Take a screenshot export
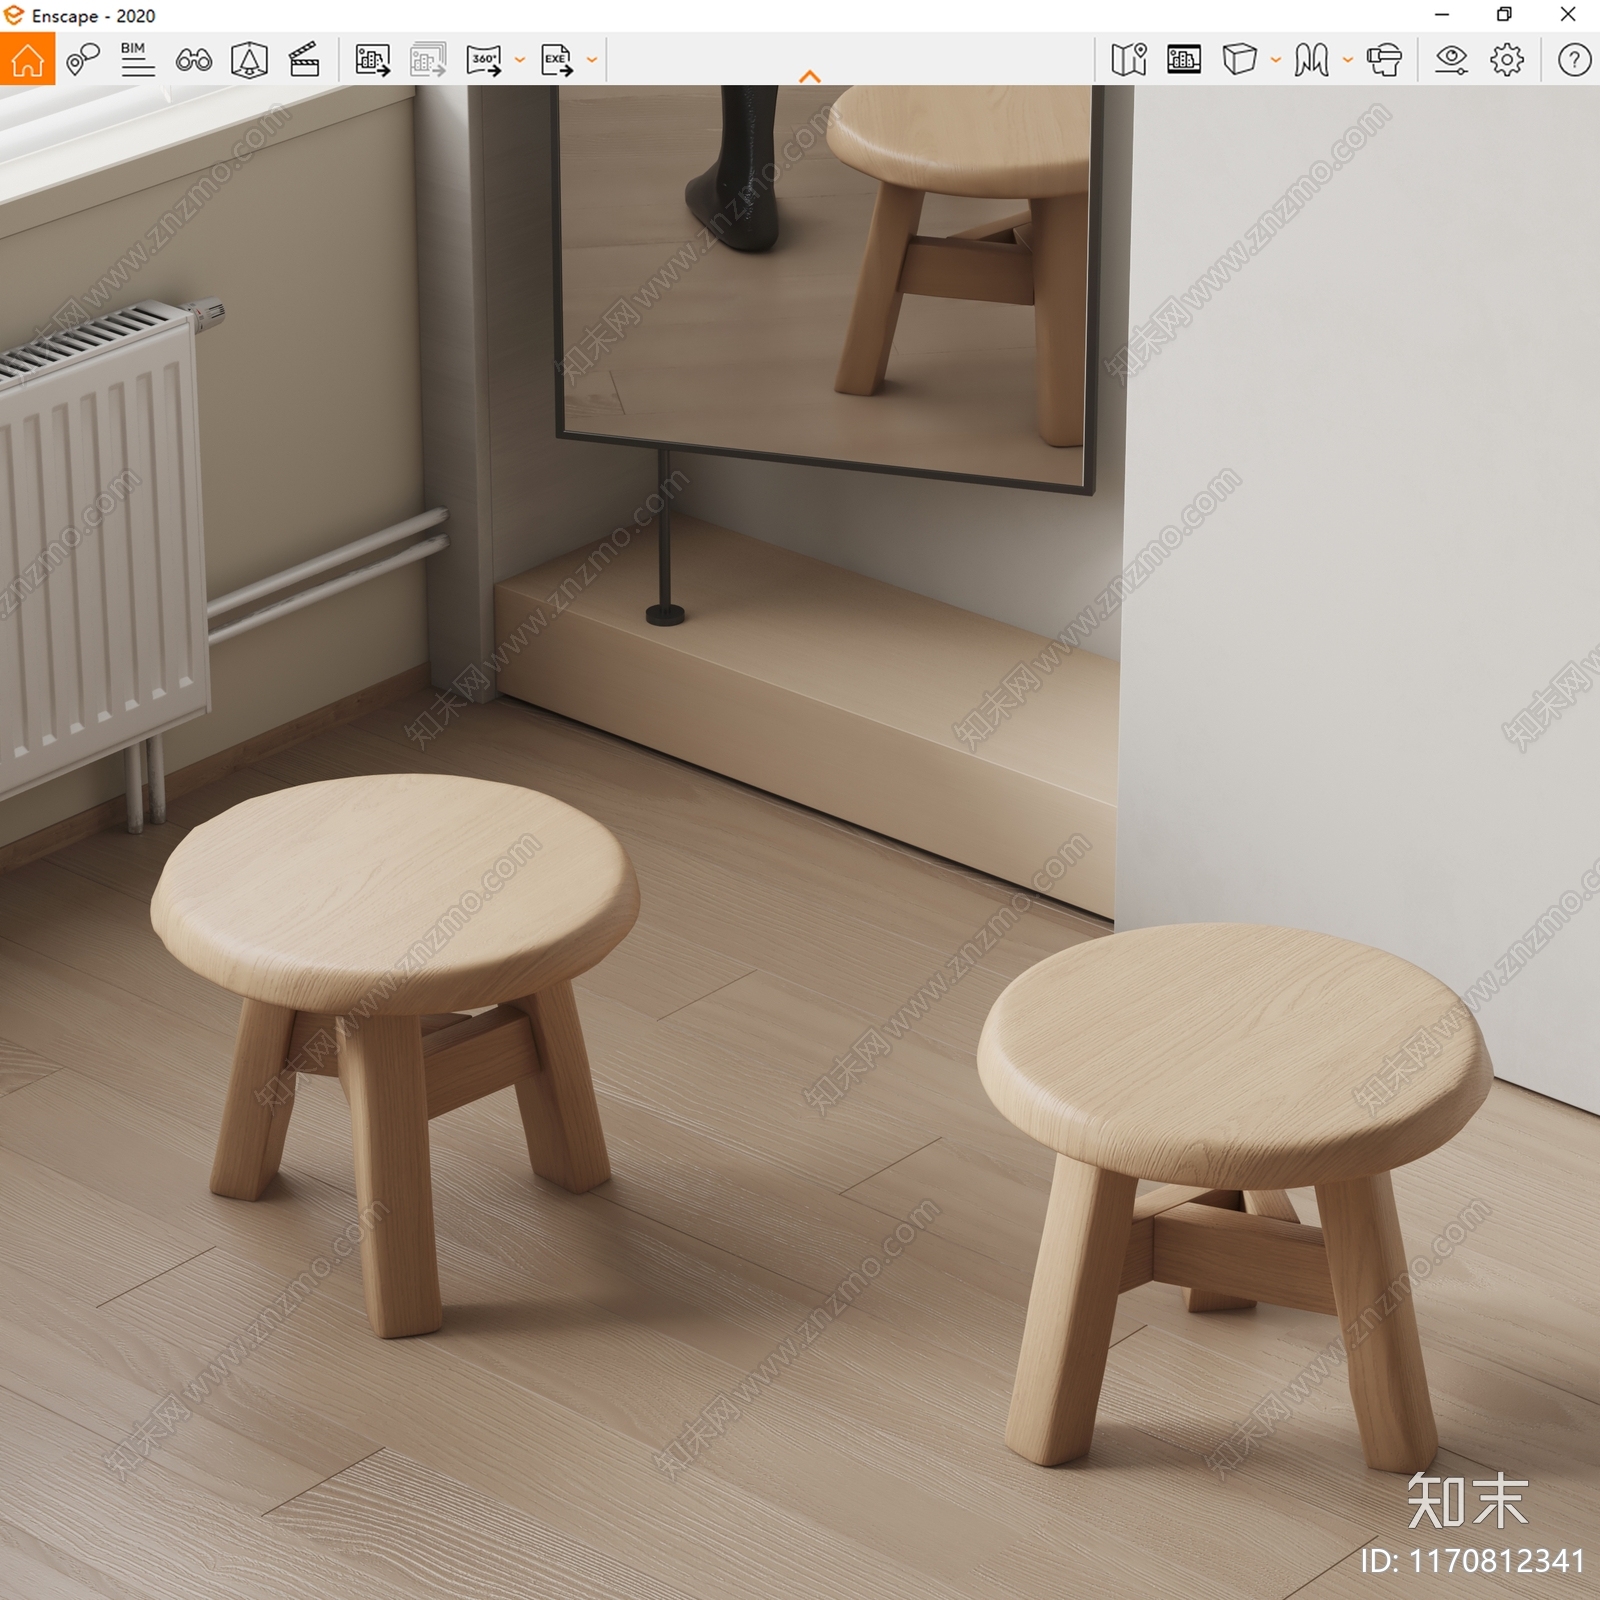This screenshot has width=1600, height=1600. click(x=373, y=60)
